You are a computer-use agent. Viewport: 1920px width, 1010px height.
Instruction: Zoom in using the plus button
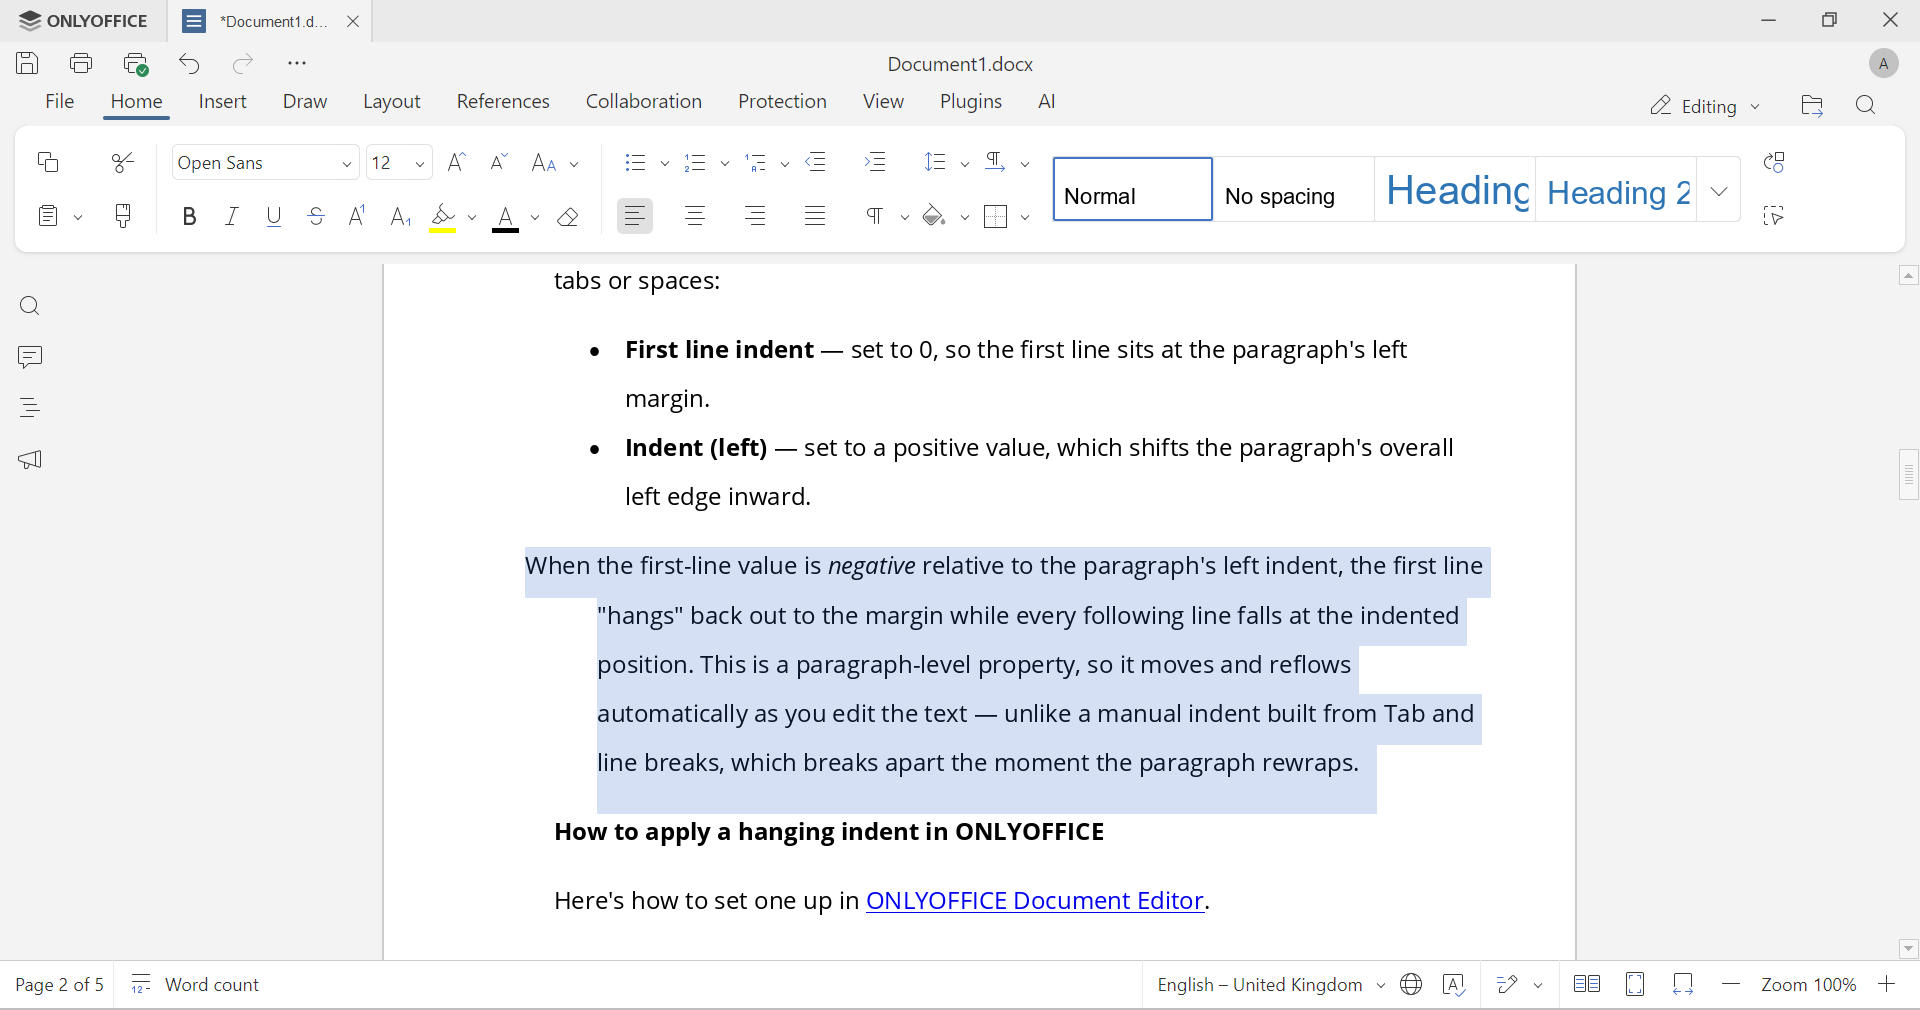click(1887, 985)
